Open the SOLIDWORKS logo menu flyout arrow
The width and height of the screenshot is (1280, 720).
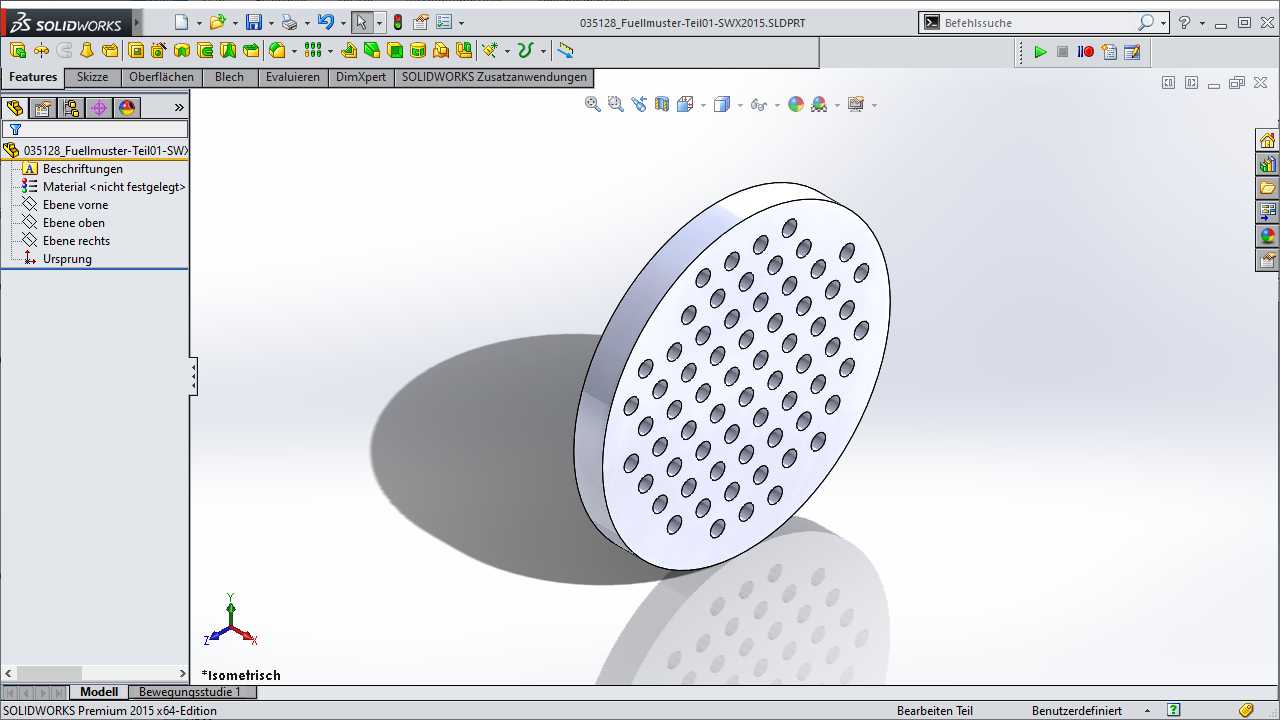coord(137,22)
